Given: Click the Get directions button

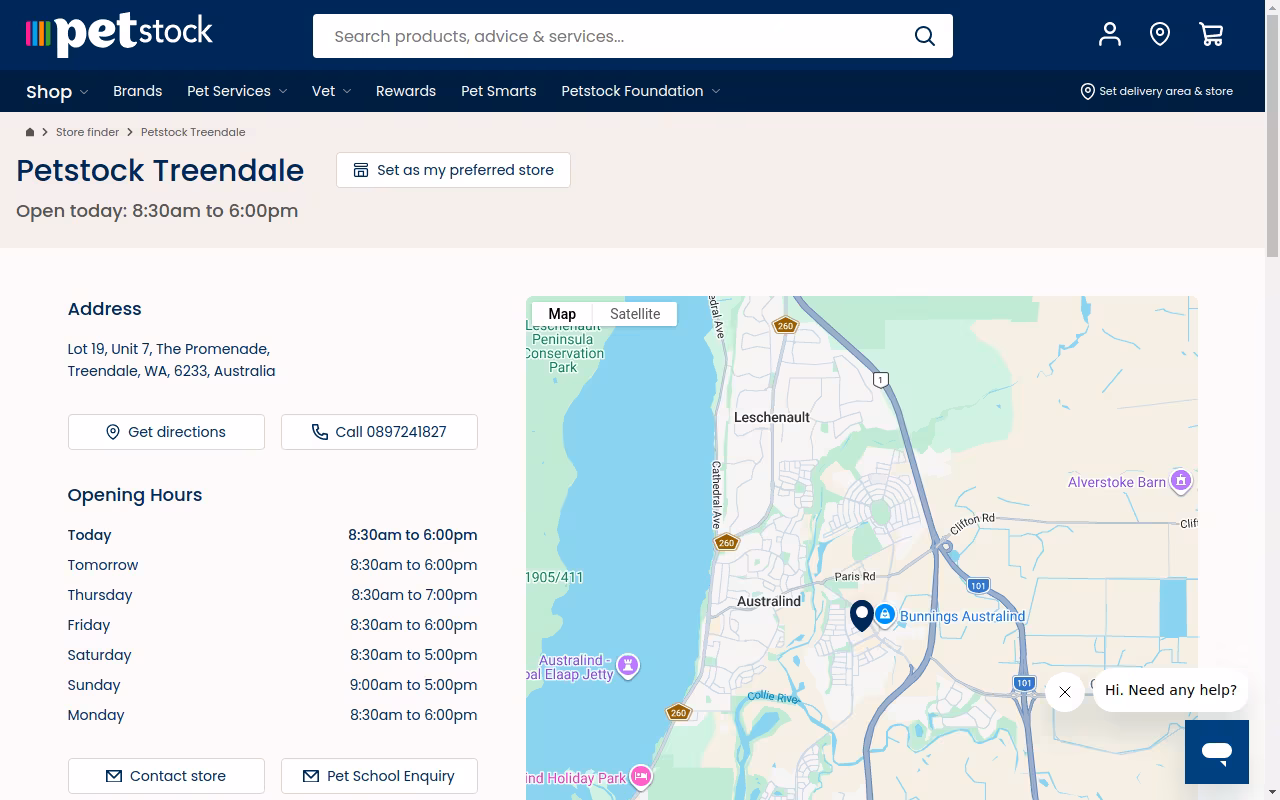Looking at the screenshot, I should [x=166, y=432].
